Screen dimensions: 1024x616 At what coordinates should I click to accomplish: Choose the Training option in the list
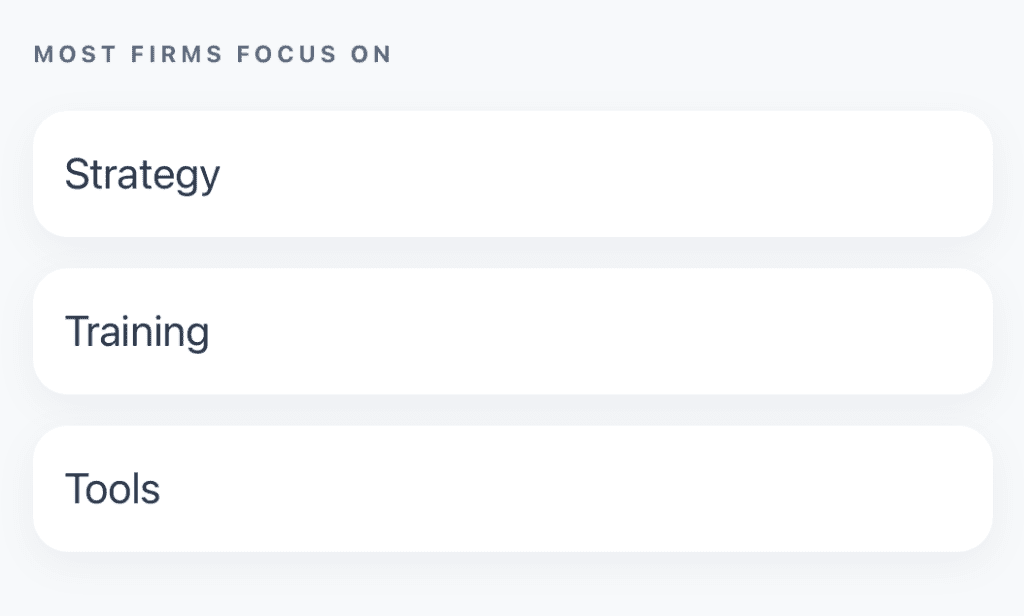pos(512,331)
